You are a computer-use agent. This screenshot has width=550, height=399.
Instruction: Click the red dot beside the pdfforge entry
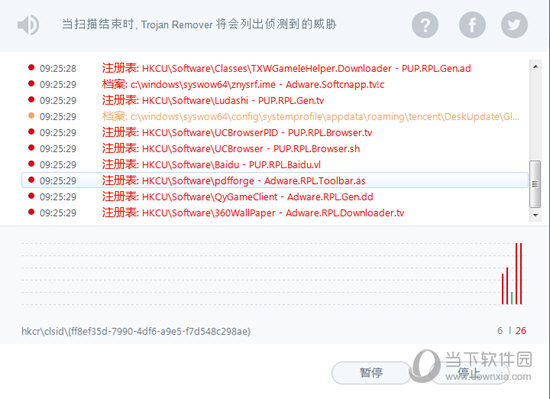click(x=31, y=180)
